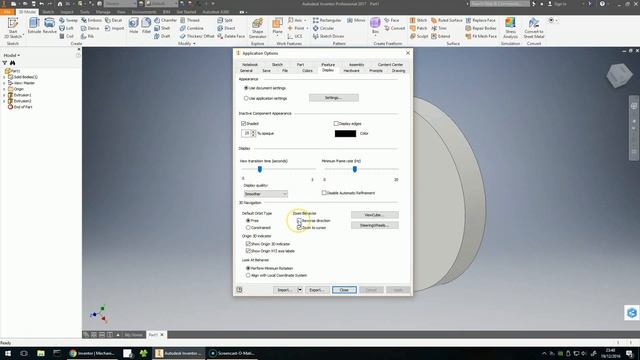Click the Stitch surface tool
This screenshot has height=360, width=640.
tap(418, 20)
